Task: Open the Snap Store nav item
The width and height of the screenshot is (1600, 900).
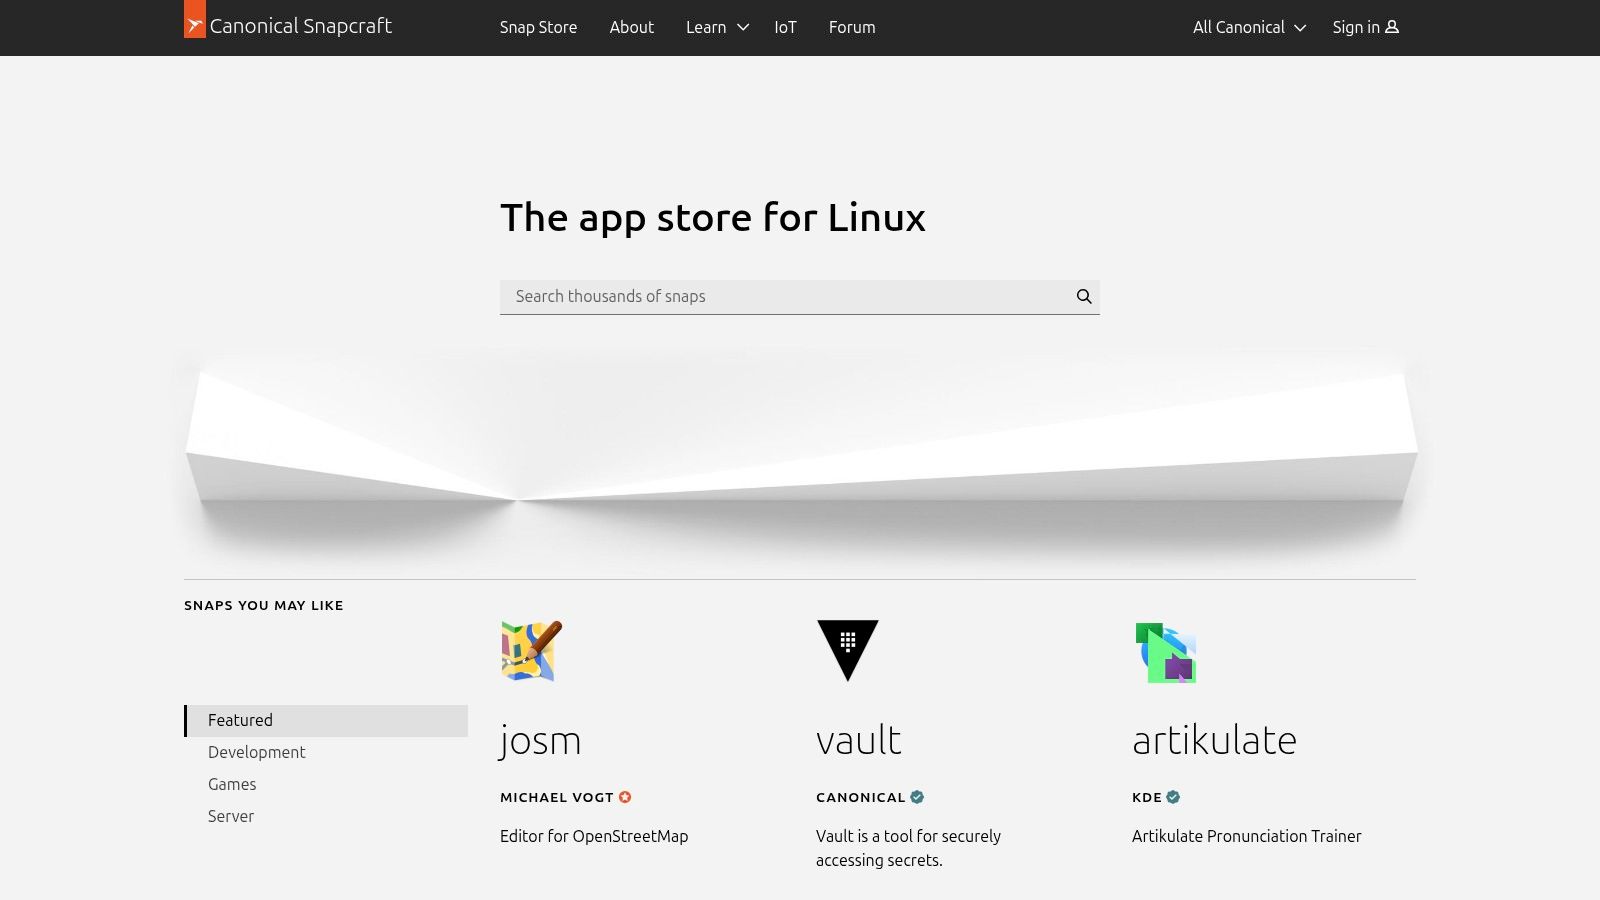Action: (x=538, y=27)
